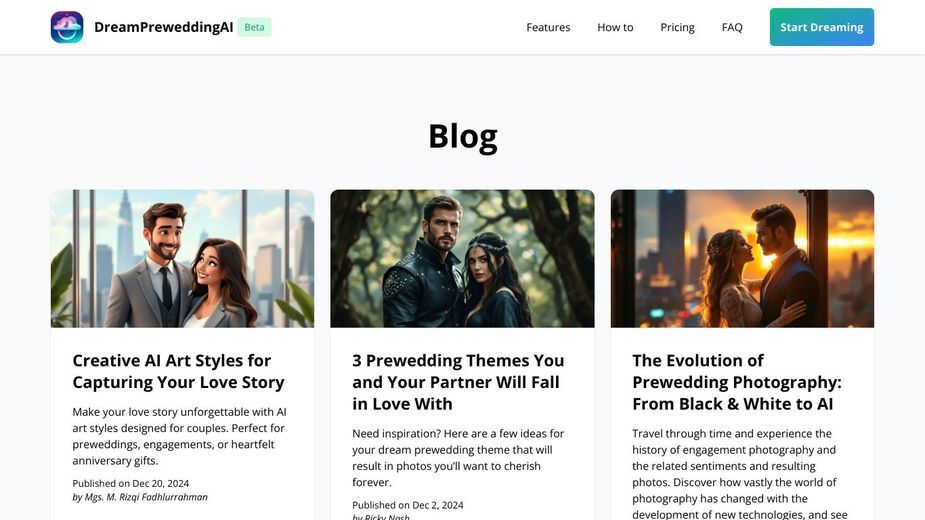This screenshot has width=925, height=520.
Task: Click Published on Dec 2, 2024 date
Action: 408,505
